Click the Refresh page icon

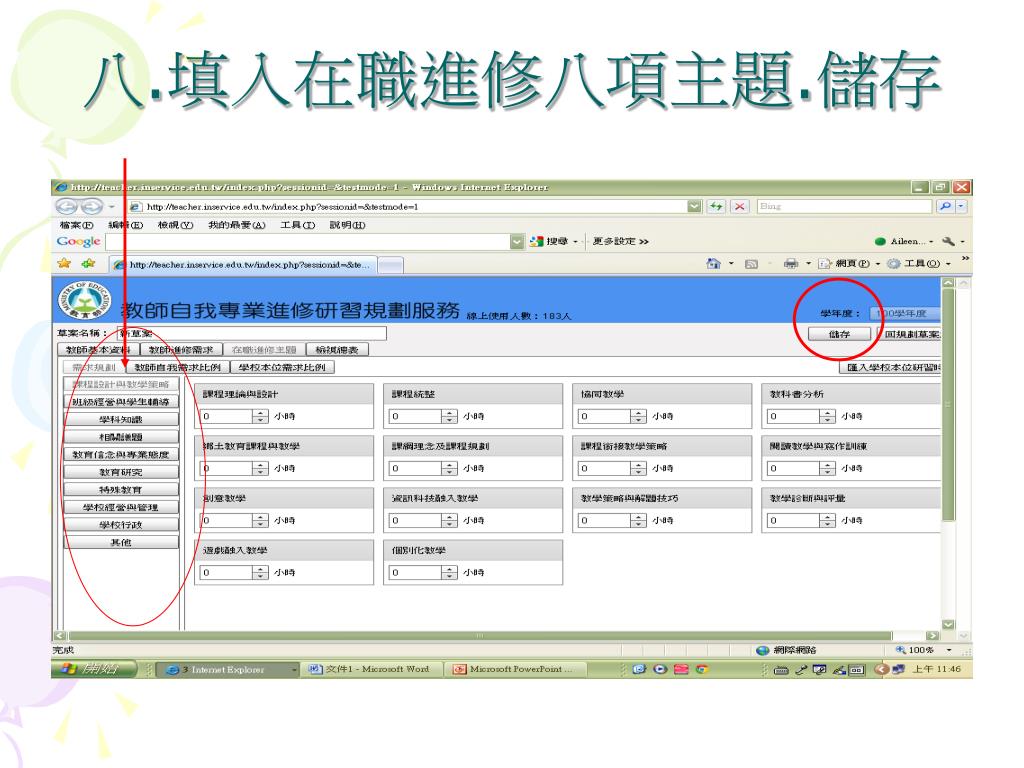(x=716, y=206)
